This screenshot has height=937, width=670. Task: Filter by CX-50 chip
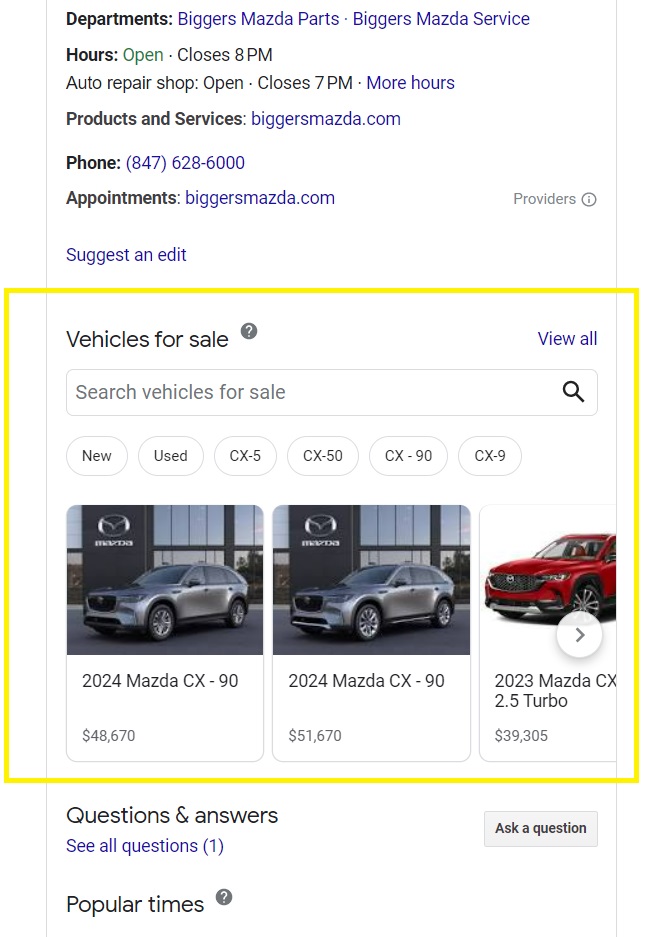(323, 456)
